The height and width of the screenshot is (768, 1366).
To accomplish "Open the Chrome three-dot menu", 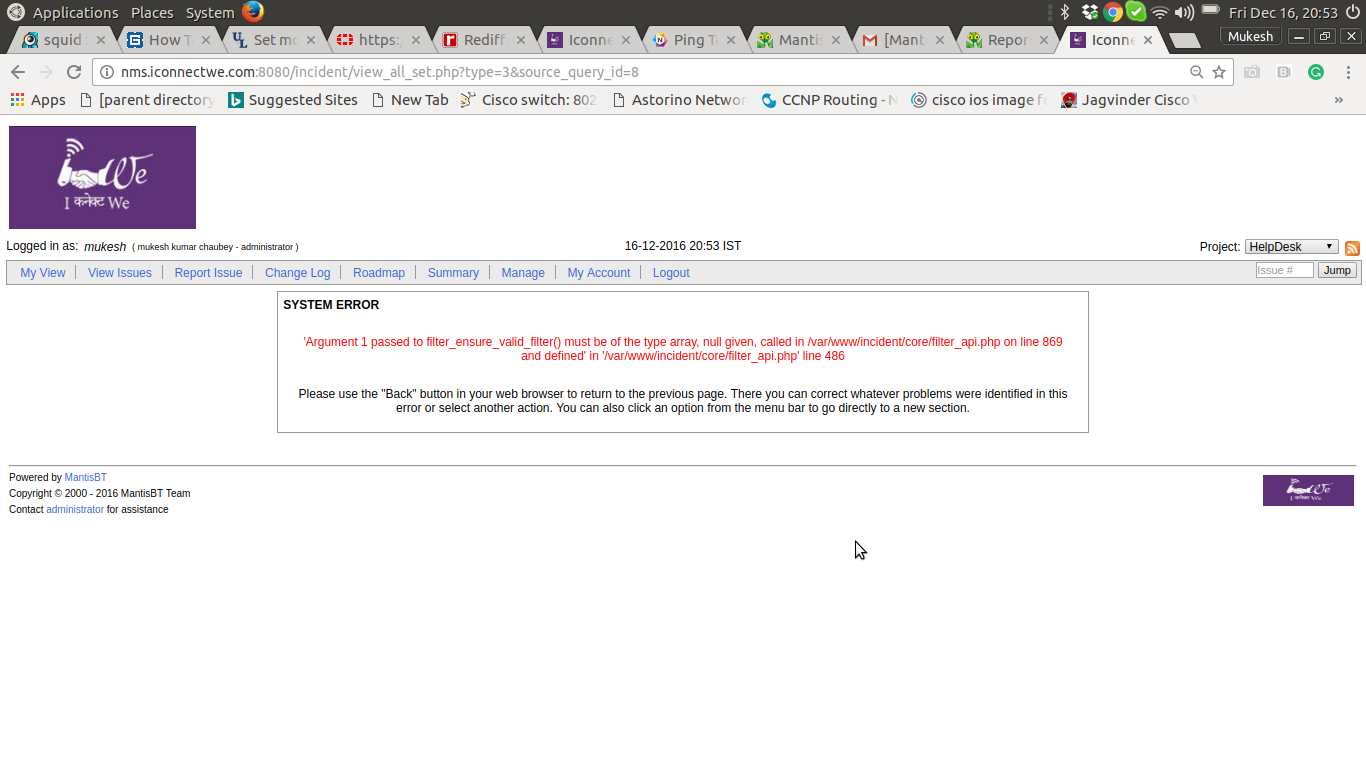I will tap(1348, 72).
